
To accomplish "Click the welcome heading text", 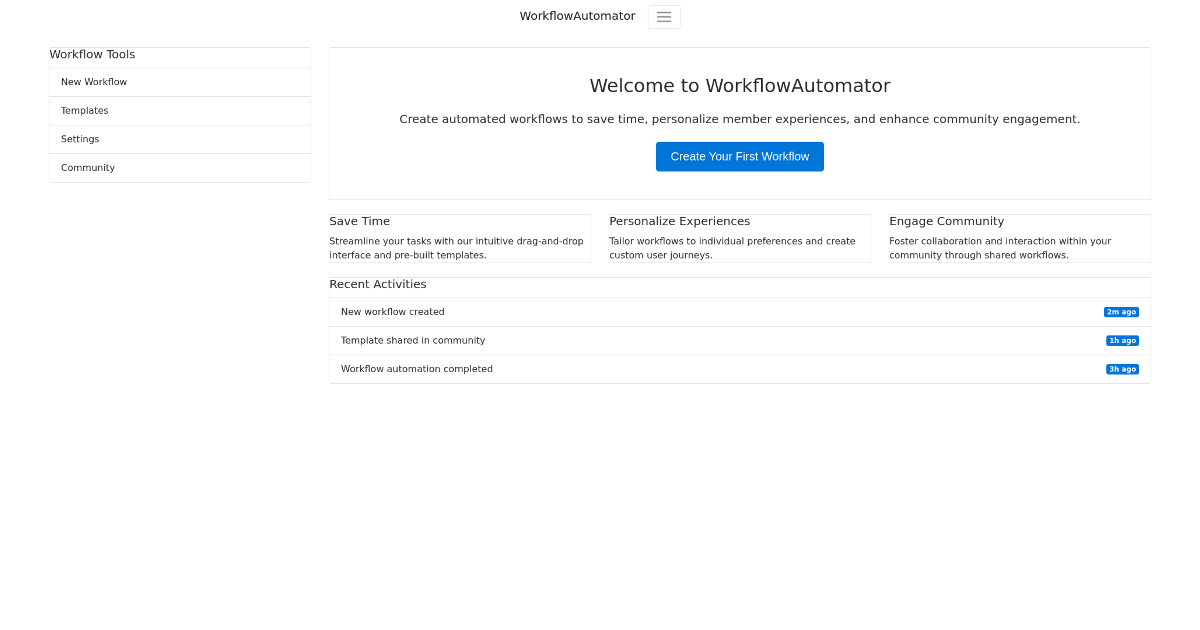I will (x=740, y=86).
